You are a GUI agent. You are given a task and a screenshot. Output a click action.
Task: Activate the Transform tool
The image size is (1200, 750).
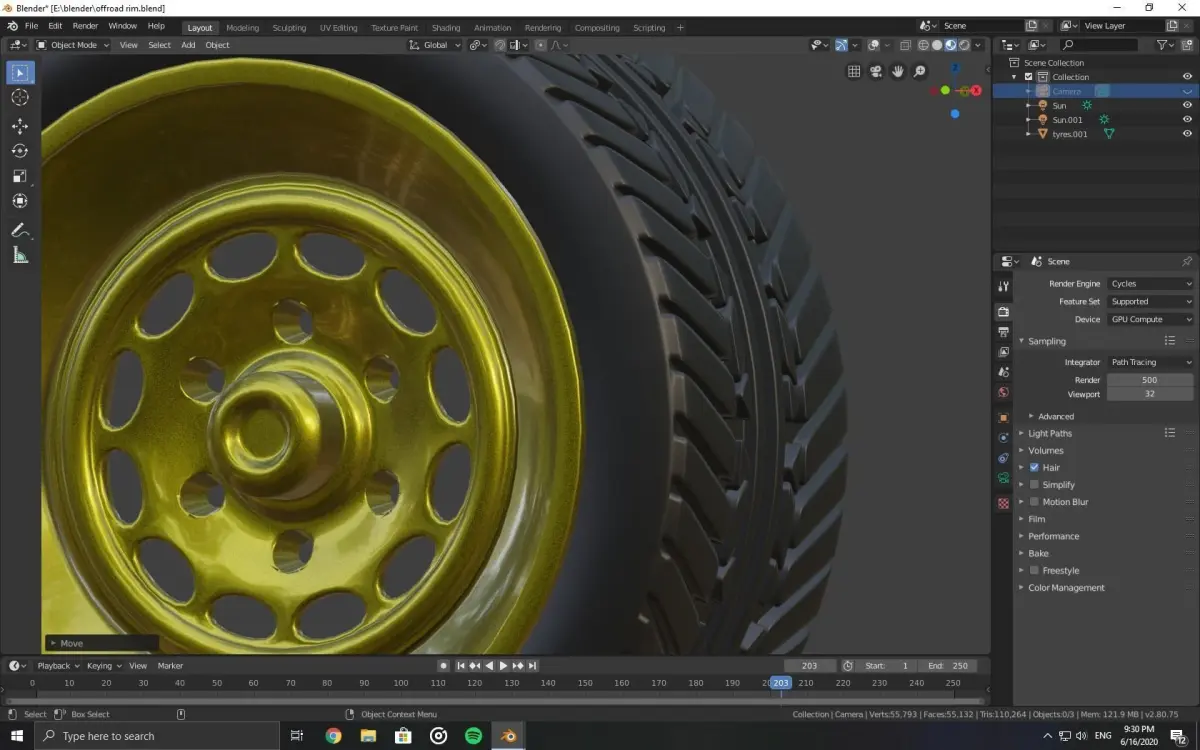pos(20,201)
